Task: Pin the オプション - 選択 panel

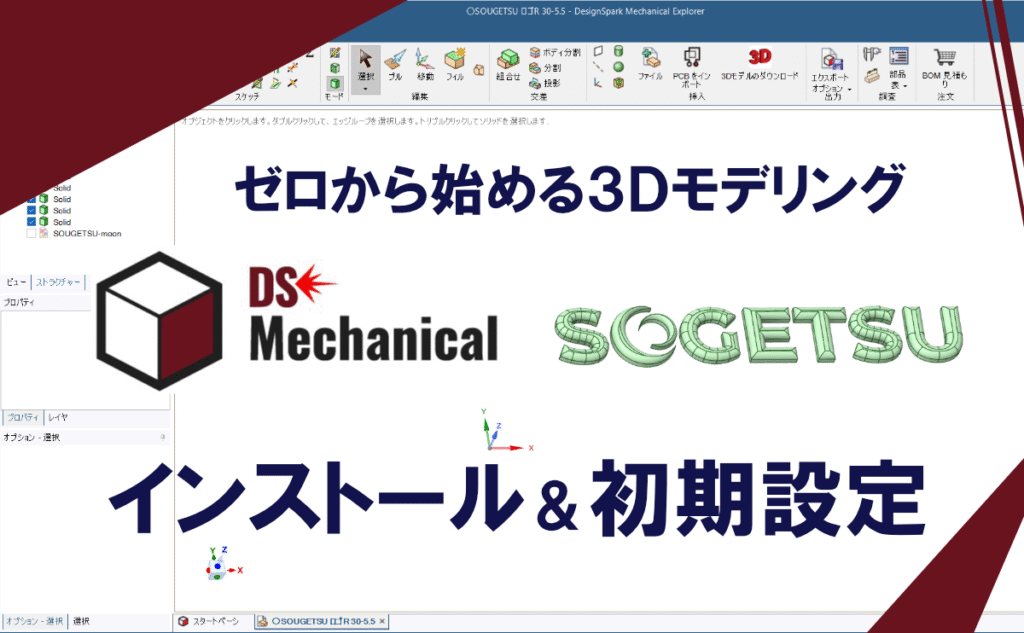Action: (163, 437)
